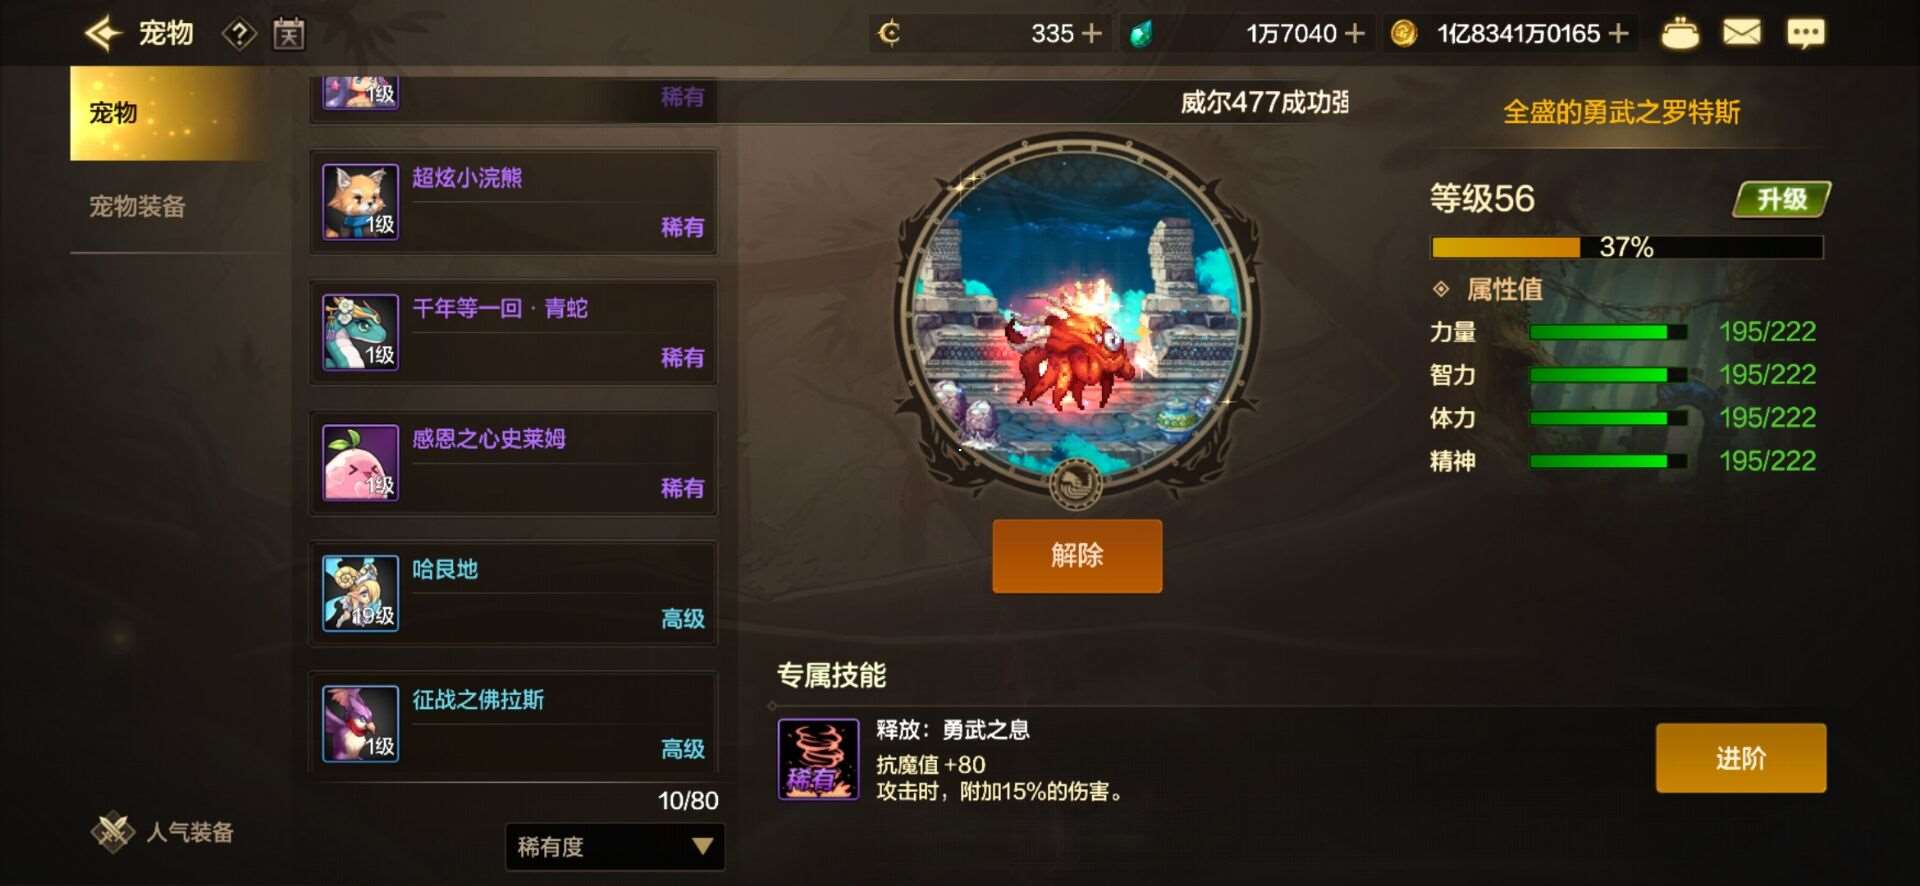The height and width of the screenshot is (886, 1920).
Task: Open the help question mark icon
Action: pyautogui.click(x=239, y=34)
